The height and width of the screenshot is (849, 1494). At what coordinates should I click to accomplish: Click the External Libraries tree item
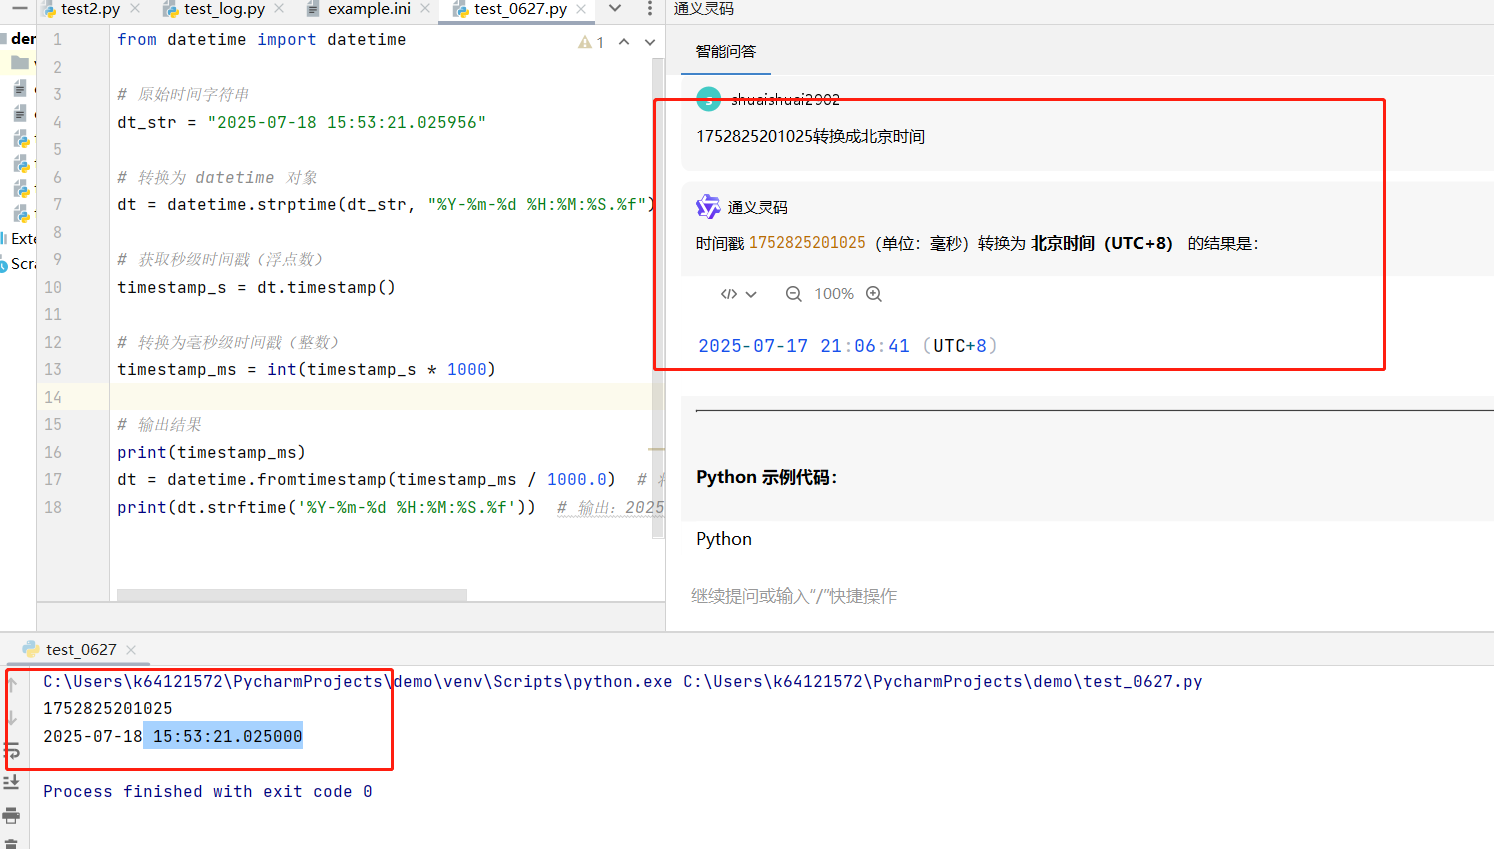pos(19,239)
